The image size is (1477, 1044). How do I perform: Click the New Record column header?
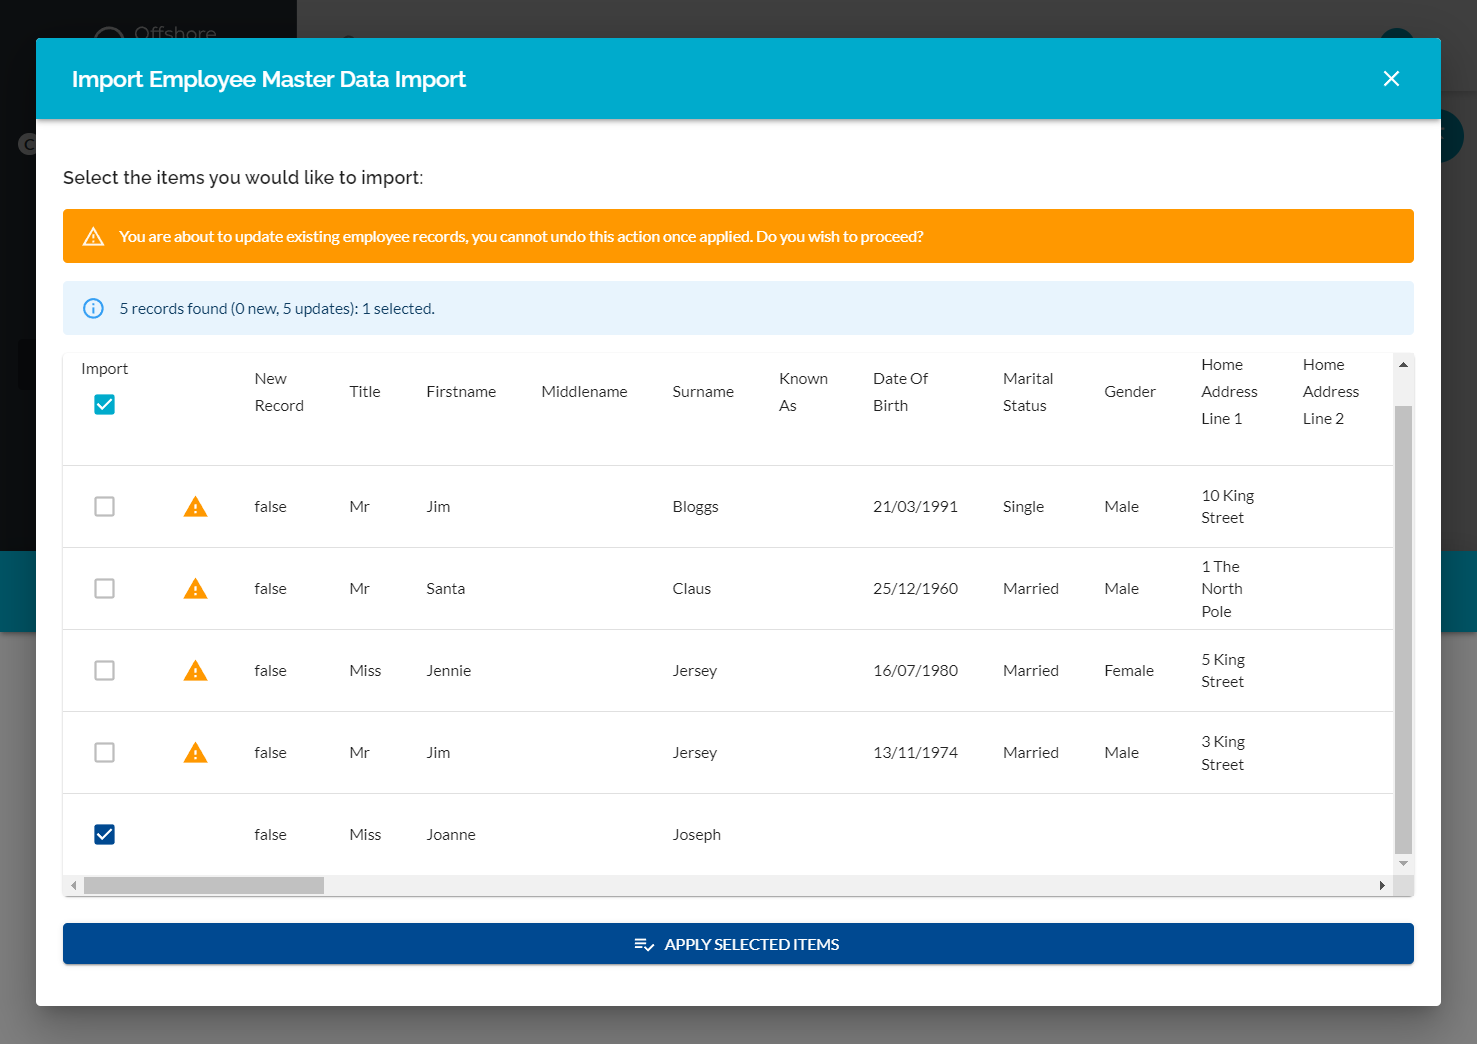point(279,392)
